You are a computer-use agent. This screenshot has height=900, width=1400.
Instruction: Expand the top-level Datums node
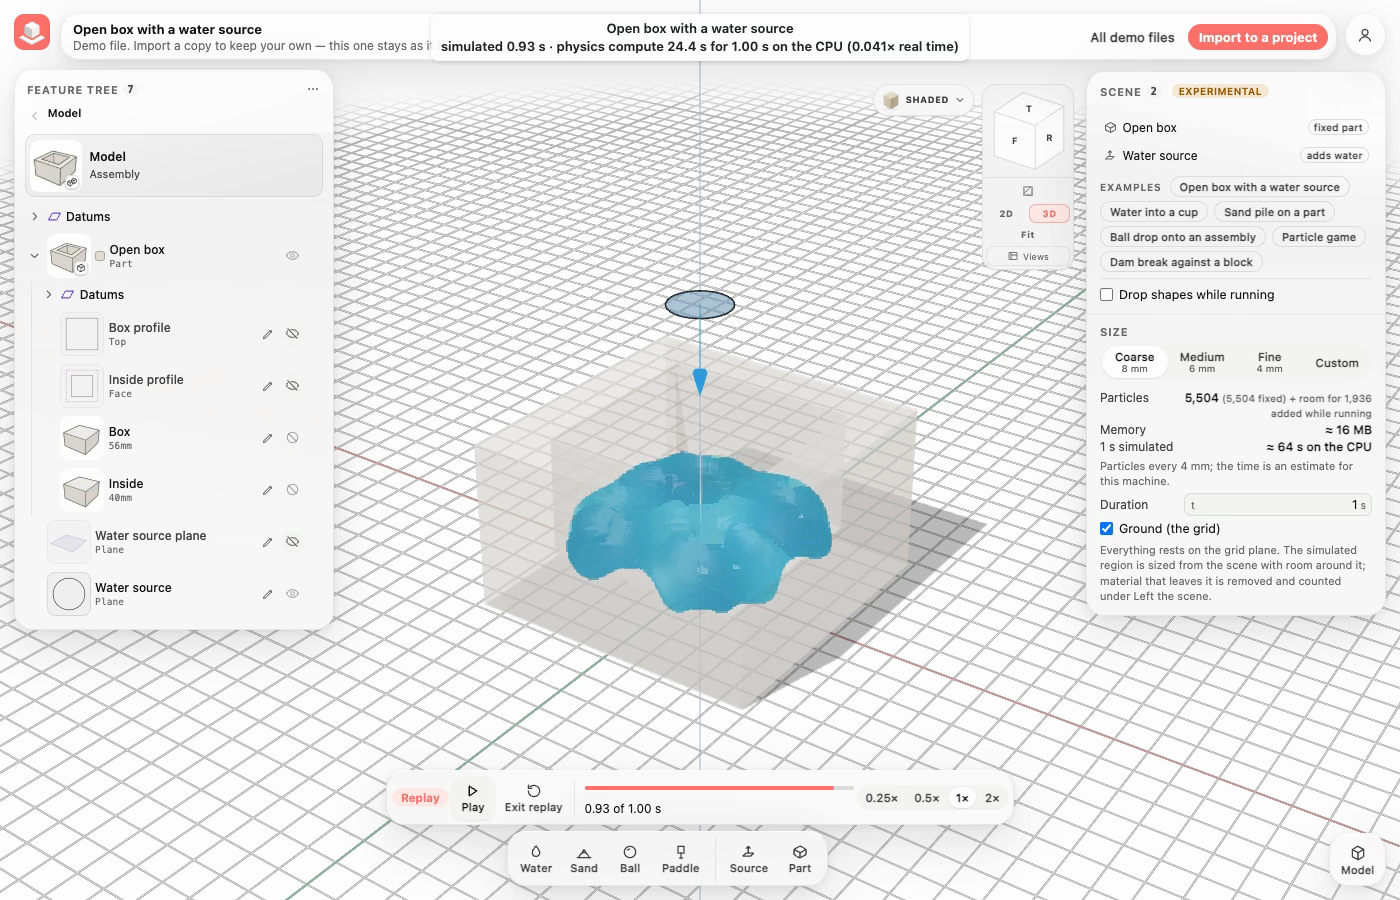35,217
